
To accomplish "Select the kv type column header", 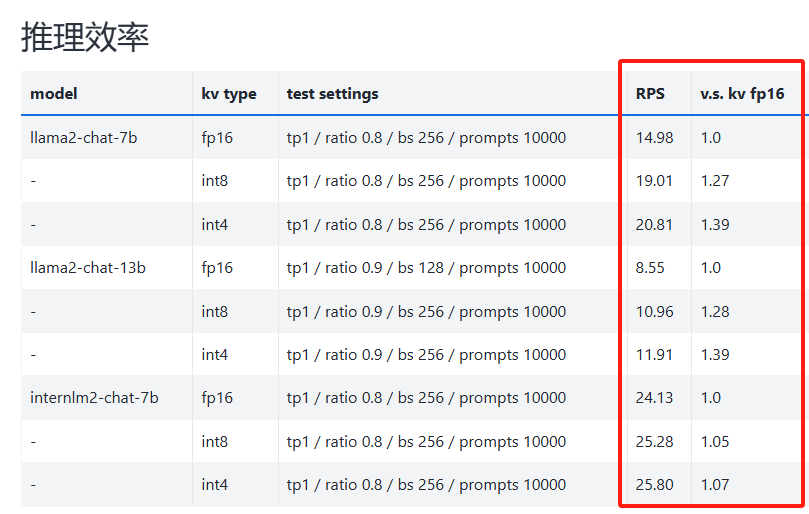I will [x=229, y=94].
